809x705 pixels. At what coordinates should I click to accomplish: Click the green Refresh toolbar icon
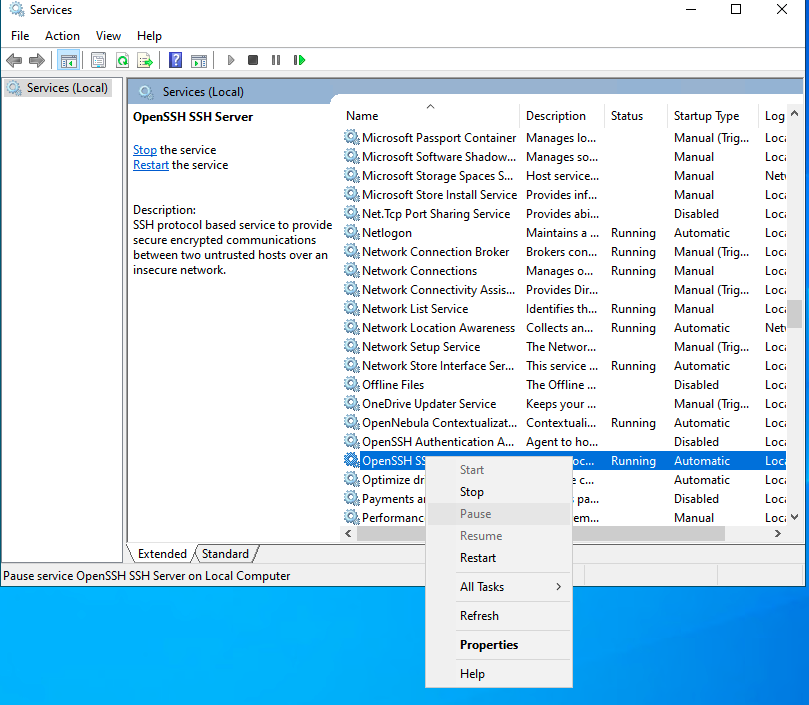point(122,60)
